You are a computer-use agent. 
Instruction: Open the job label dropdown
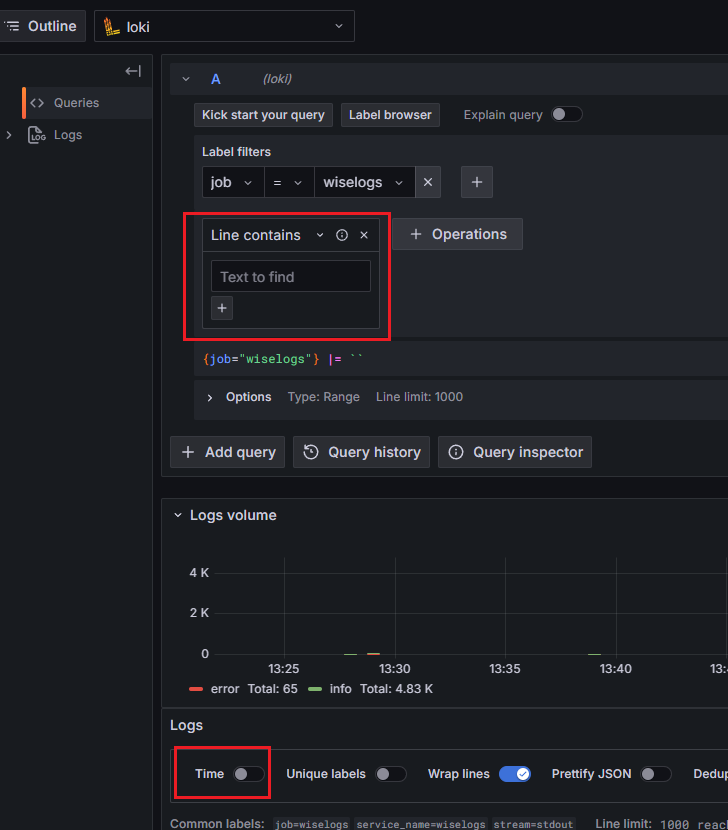[x=233, y=182]
